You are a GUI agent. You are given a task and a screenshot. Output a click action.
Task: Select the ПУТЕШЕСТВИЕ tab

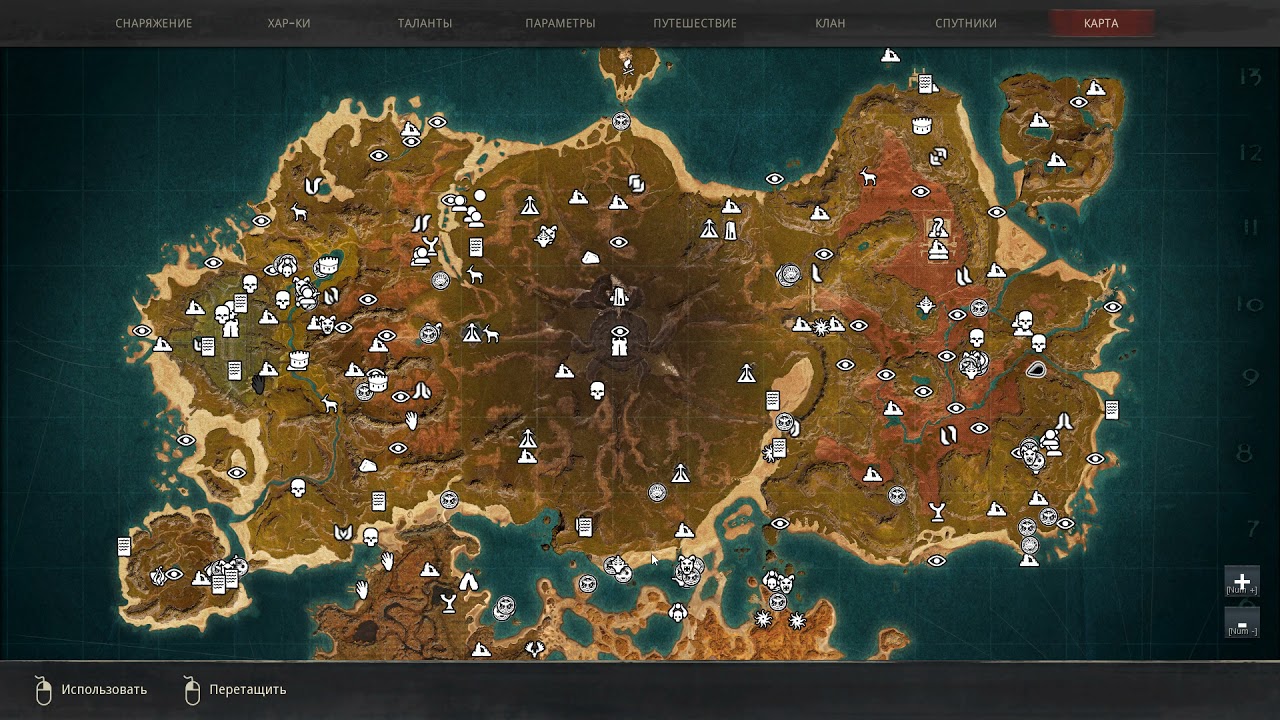tap(695, 23)
